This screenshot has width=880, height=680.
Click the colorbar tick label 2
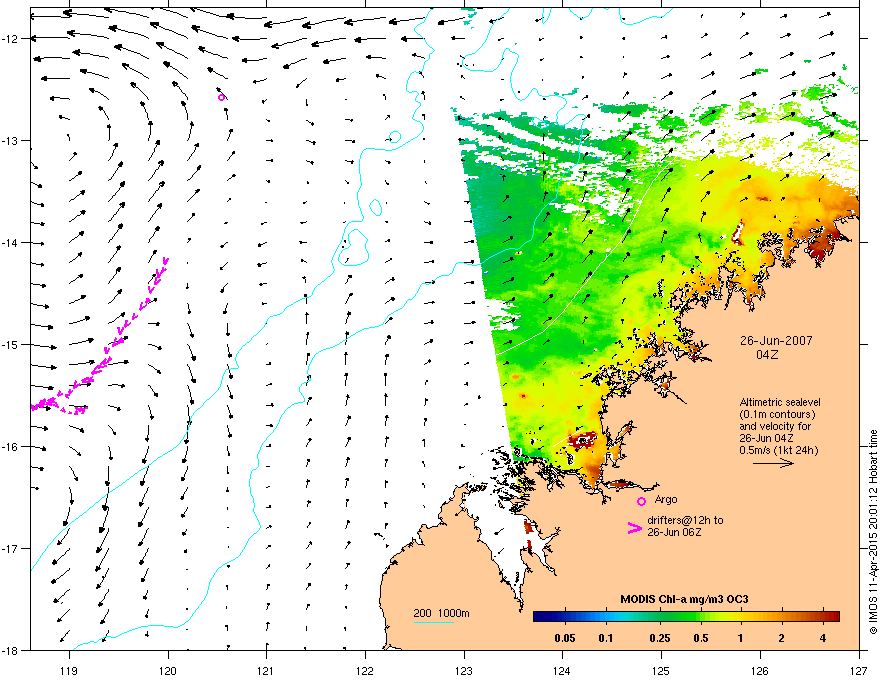(x=781, y=638)
